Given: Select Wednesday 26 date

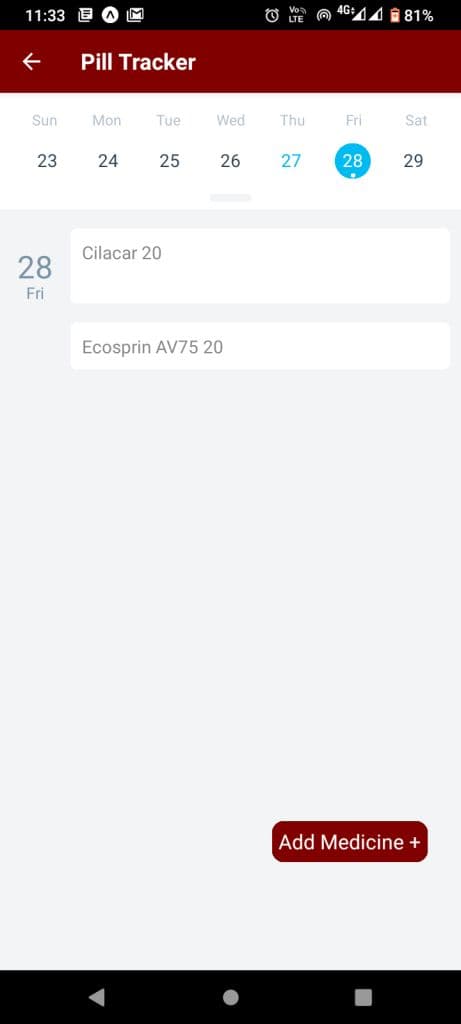Looking at the screenshot, I should point(230,161).
